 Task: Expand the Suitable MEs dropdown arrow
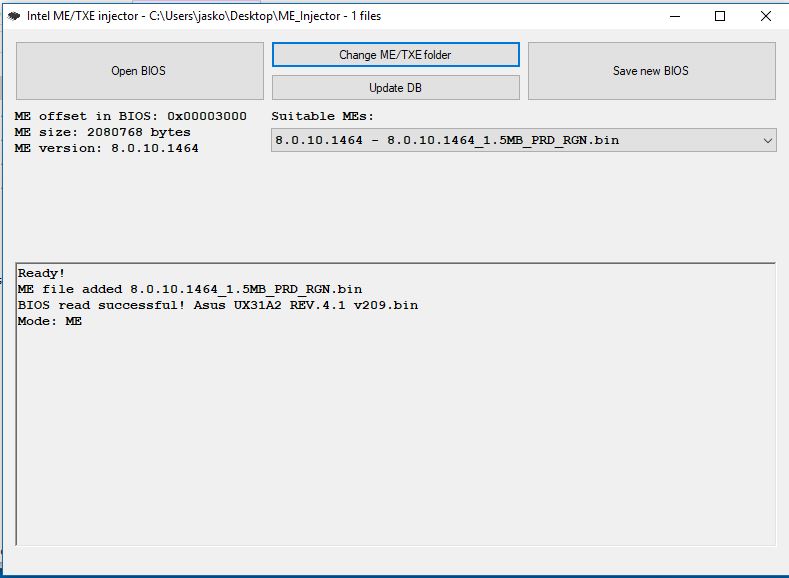[x=767, y=140]
